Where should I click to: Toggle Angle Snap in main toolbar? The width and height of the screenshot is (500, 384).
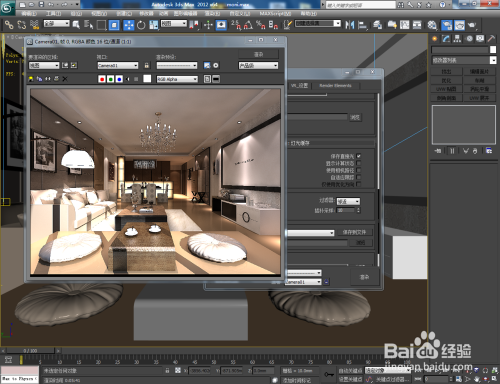[248, 25]
